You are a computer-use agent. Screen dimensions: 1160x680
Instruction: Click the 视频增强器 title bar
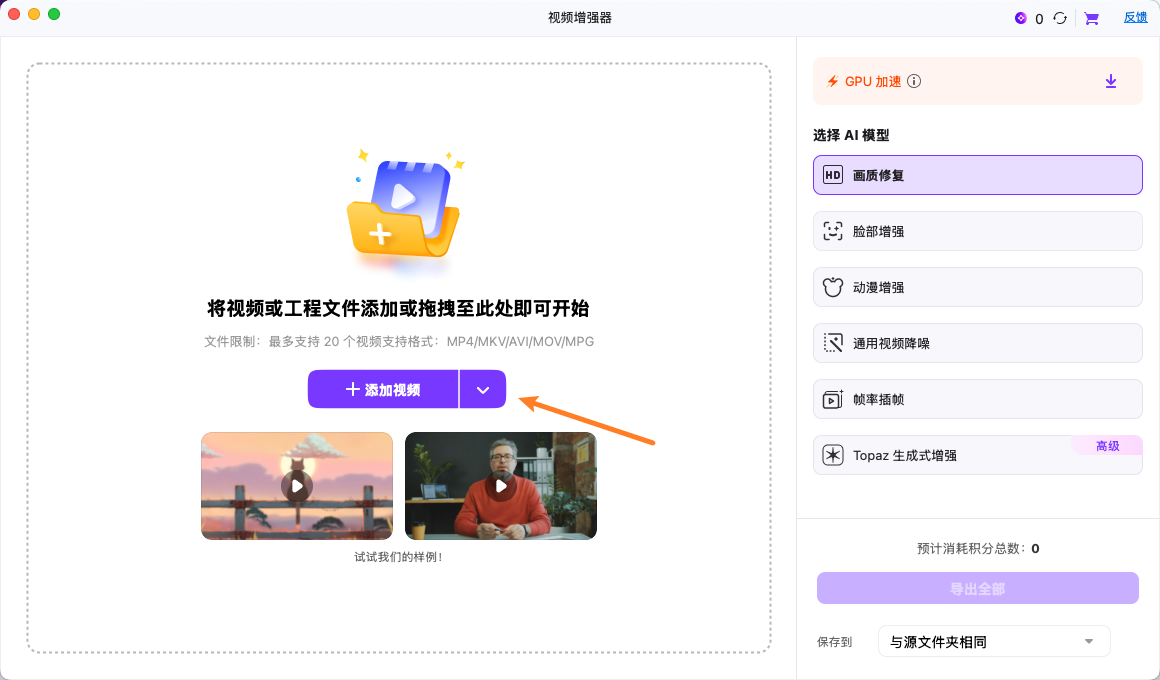click(x=580, y=15)
